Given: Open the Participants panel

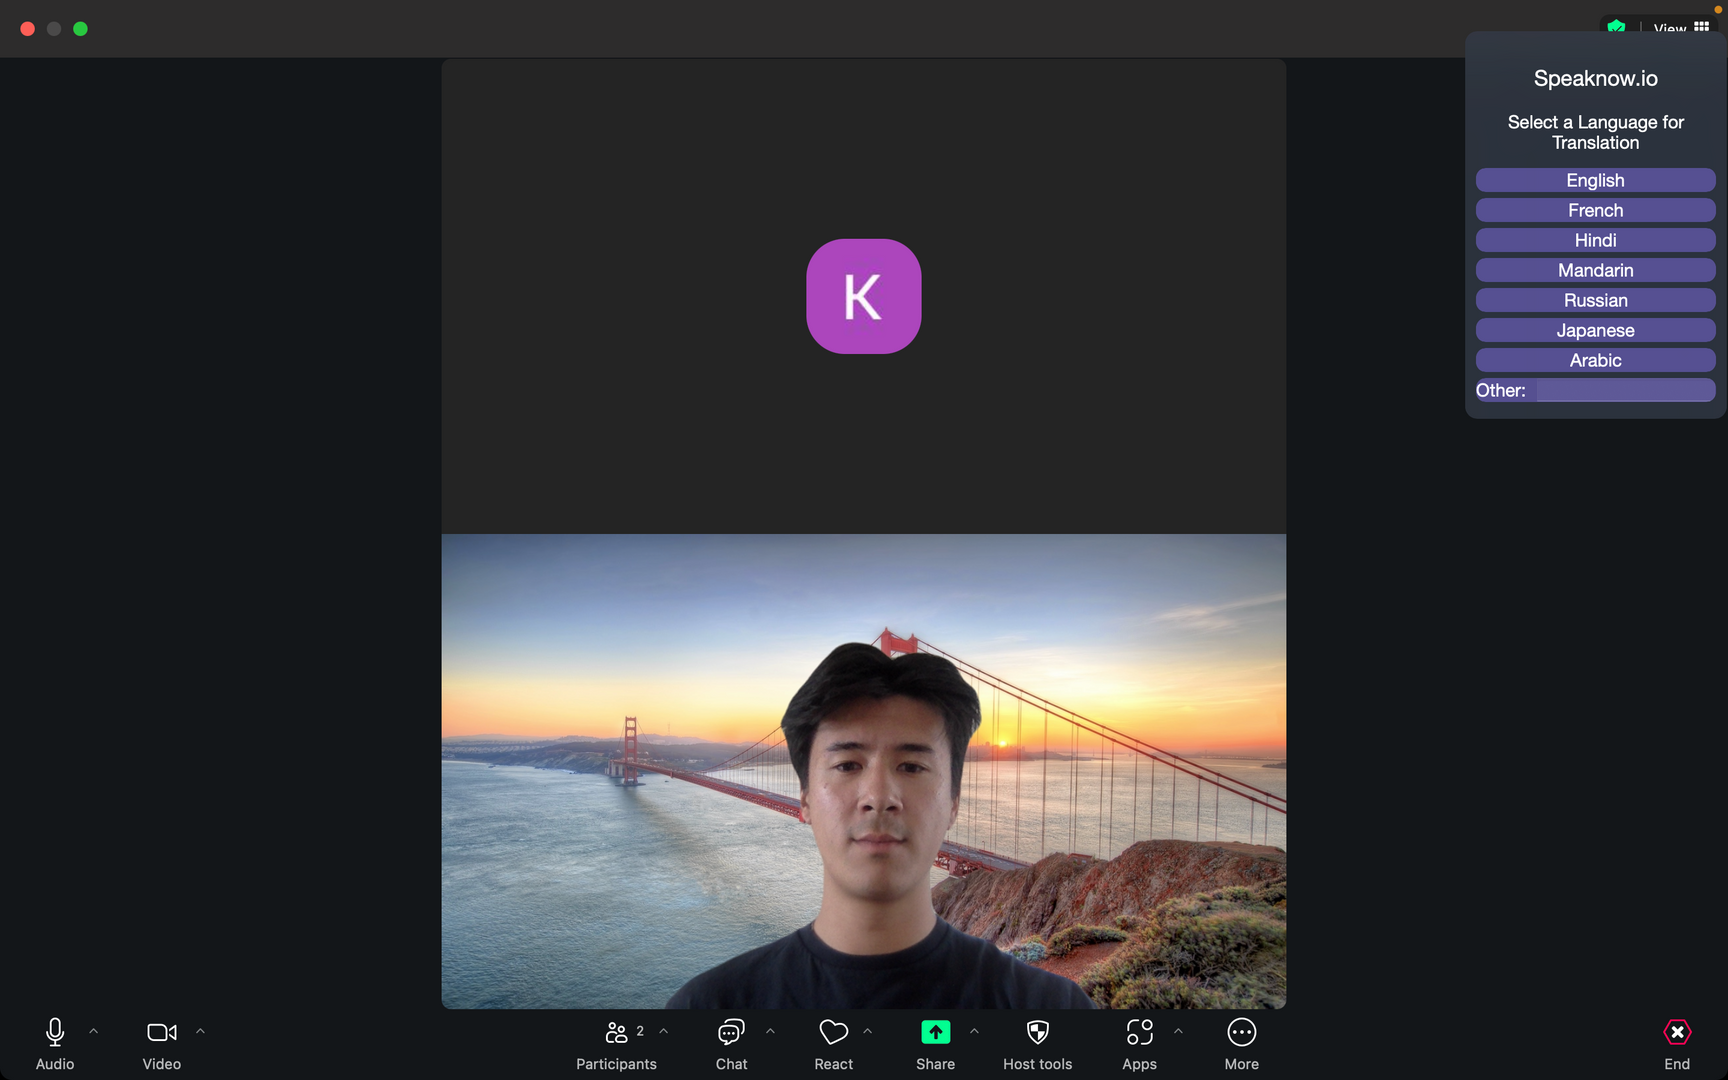Looking at the screenshot, I should click(617, 1044).
